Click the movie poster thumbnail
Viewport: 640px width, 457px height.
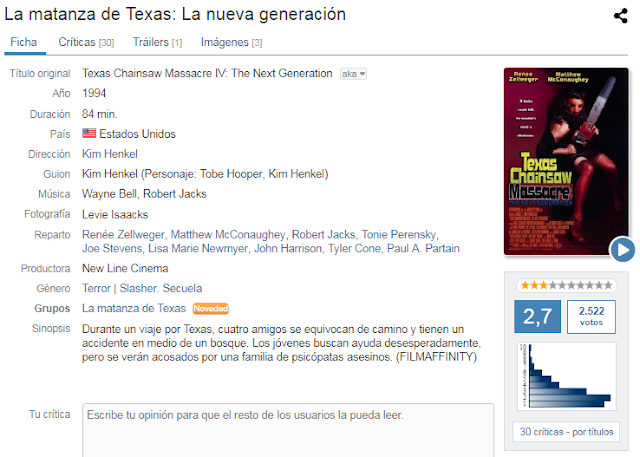566,162
